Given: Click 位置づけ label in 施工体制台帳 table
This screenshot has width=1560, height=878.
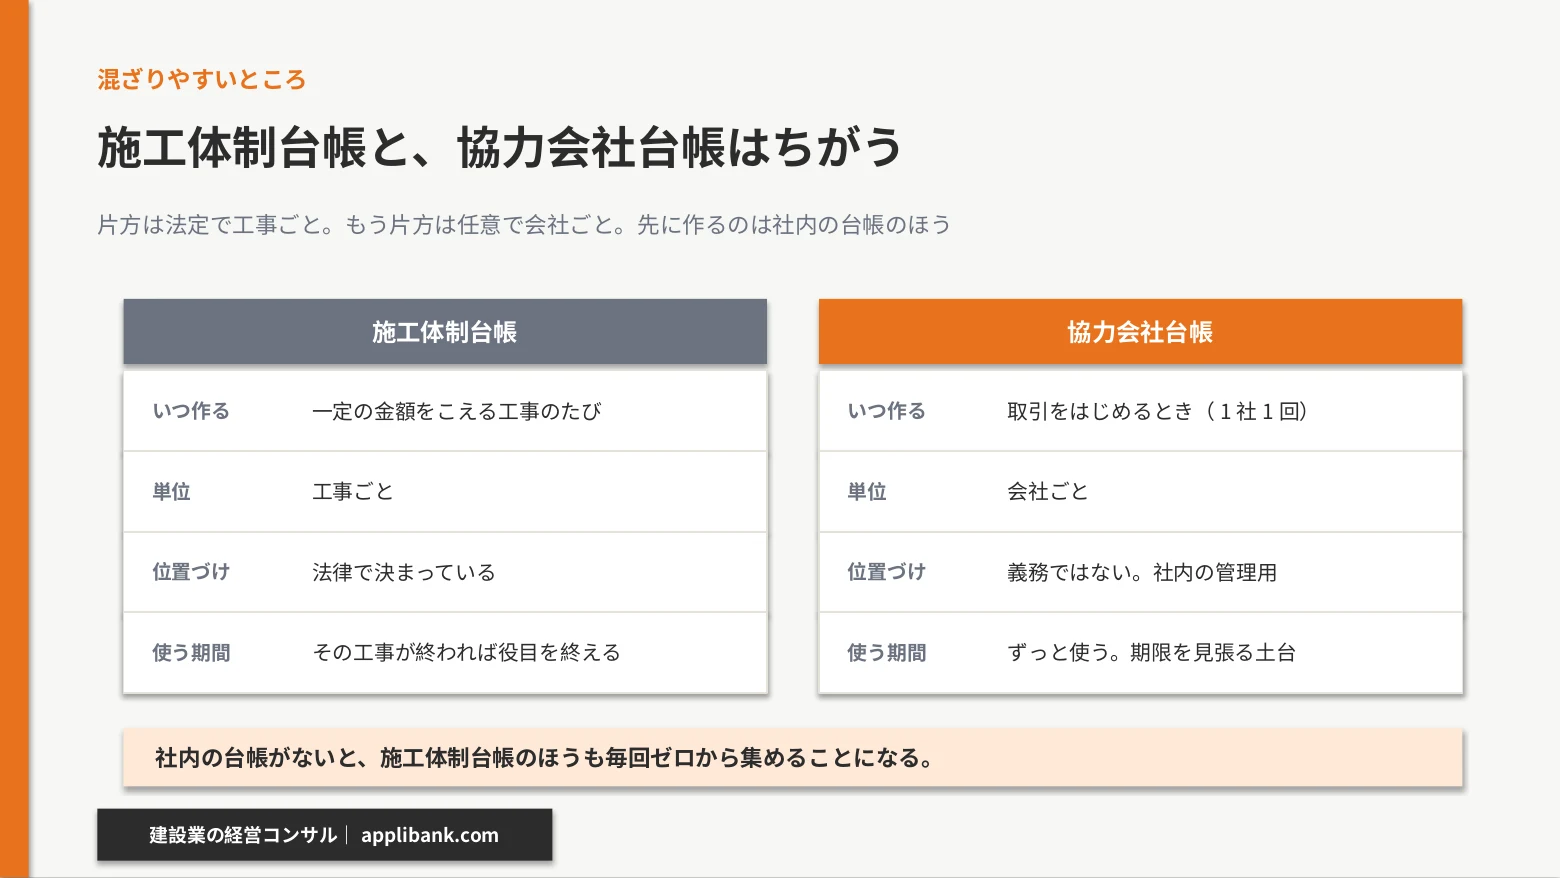Looking at the screenshot, I should [191, 572].
